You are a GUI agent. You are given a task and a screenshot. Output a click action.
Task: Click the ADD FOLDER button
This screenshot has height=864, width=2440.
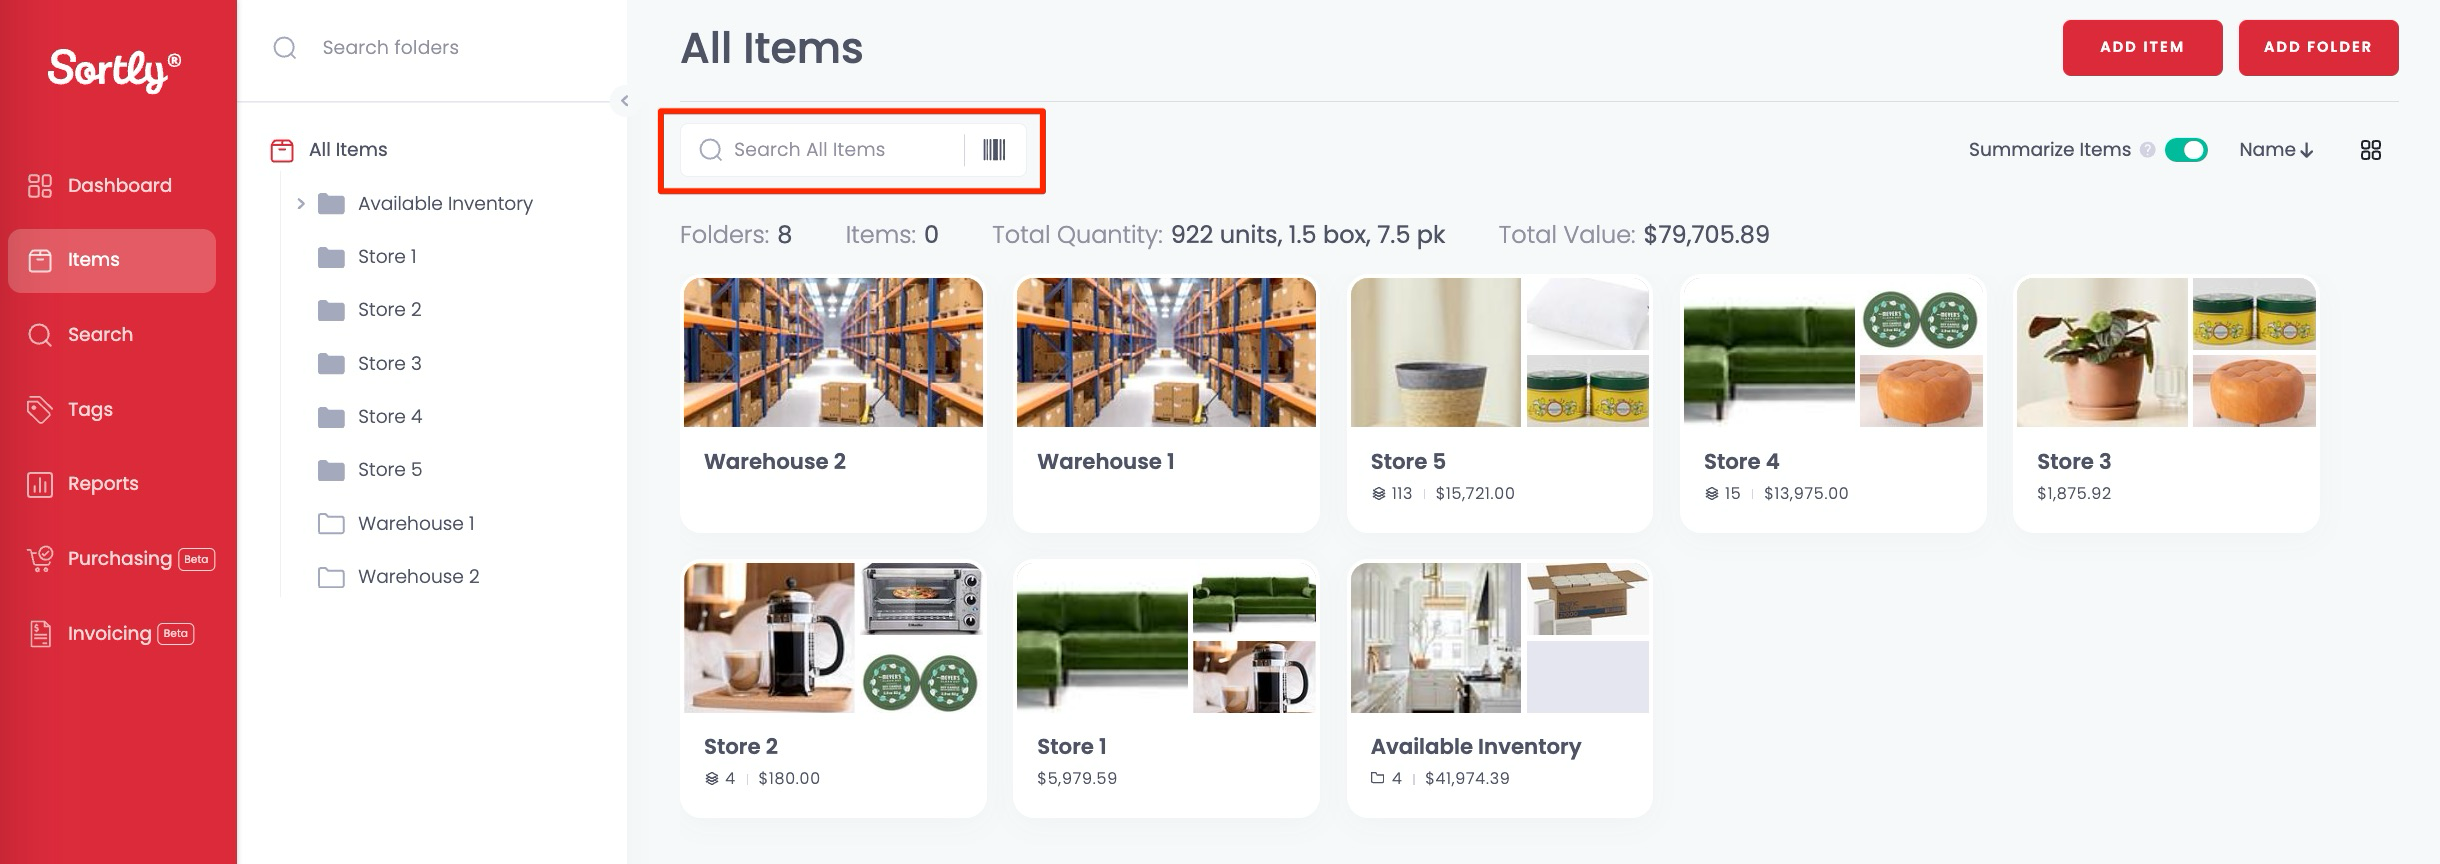coord(2317,47)
